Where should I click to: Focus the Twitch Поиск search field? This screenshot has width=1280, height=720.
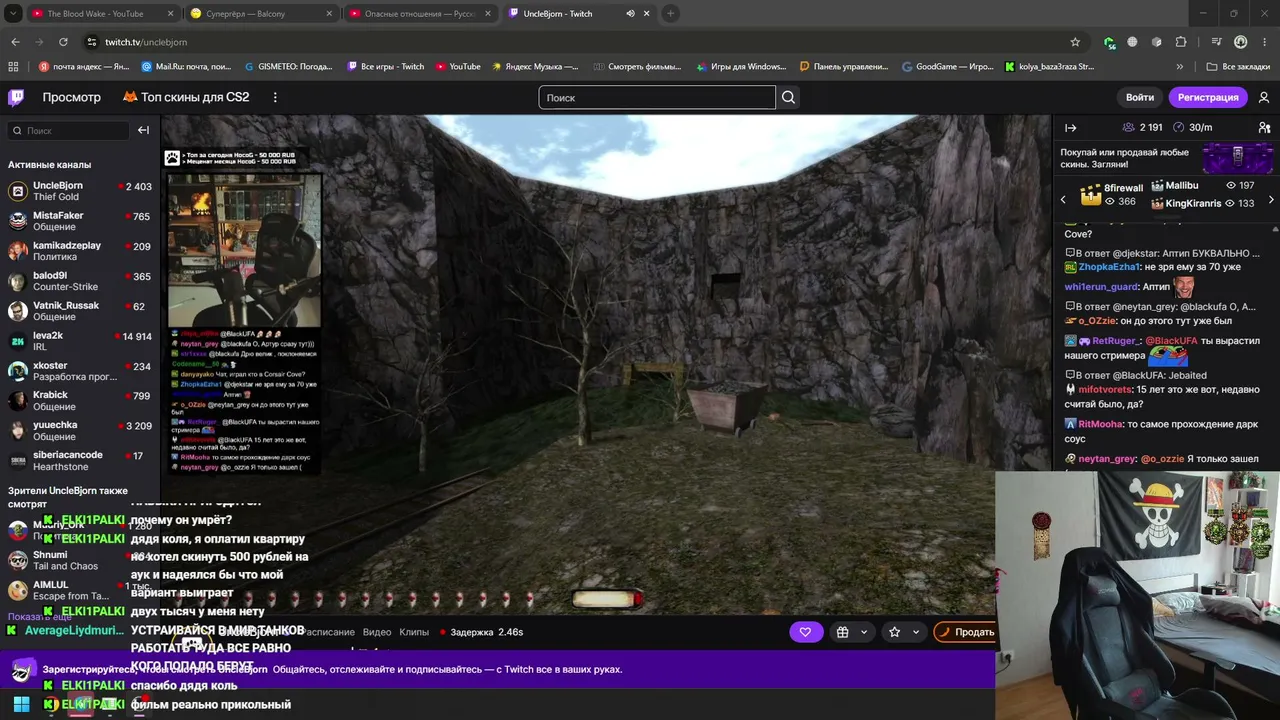click(x=657, y=97)
